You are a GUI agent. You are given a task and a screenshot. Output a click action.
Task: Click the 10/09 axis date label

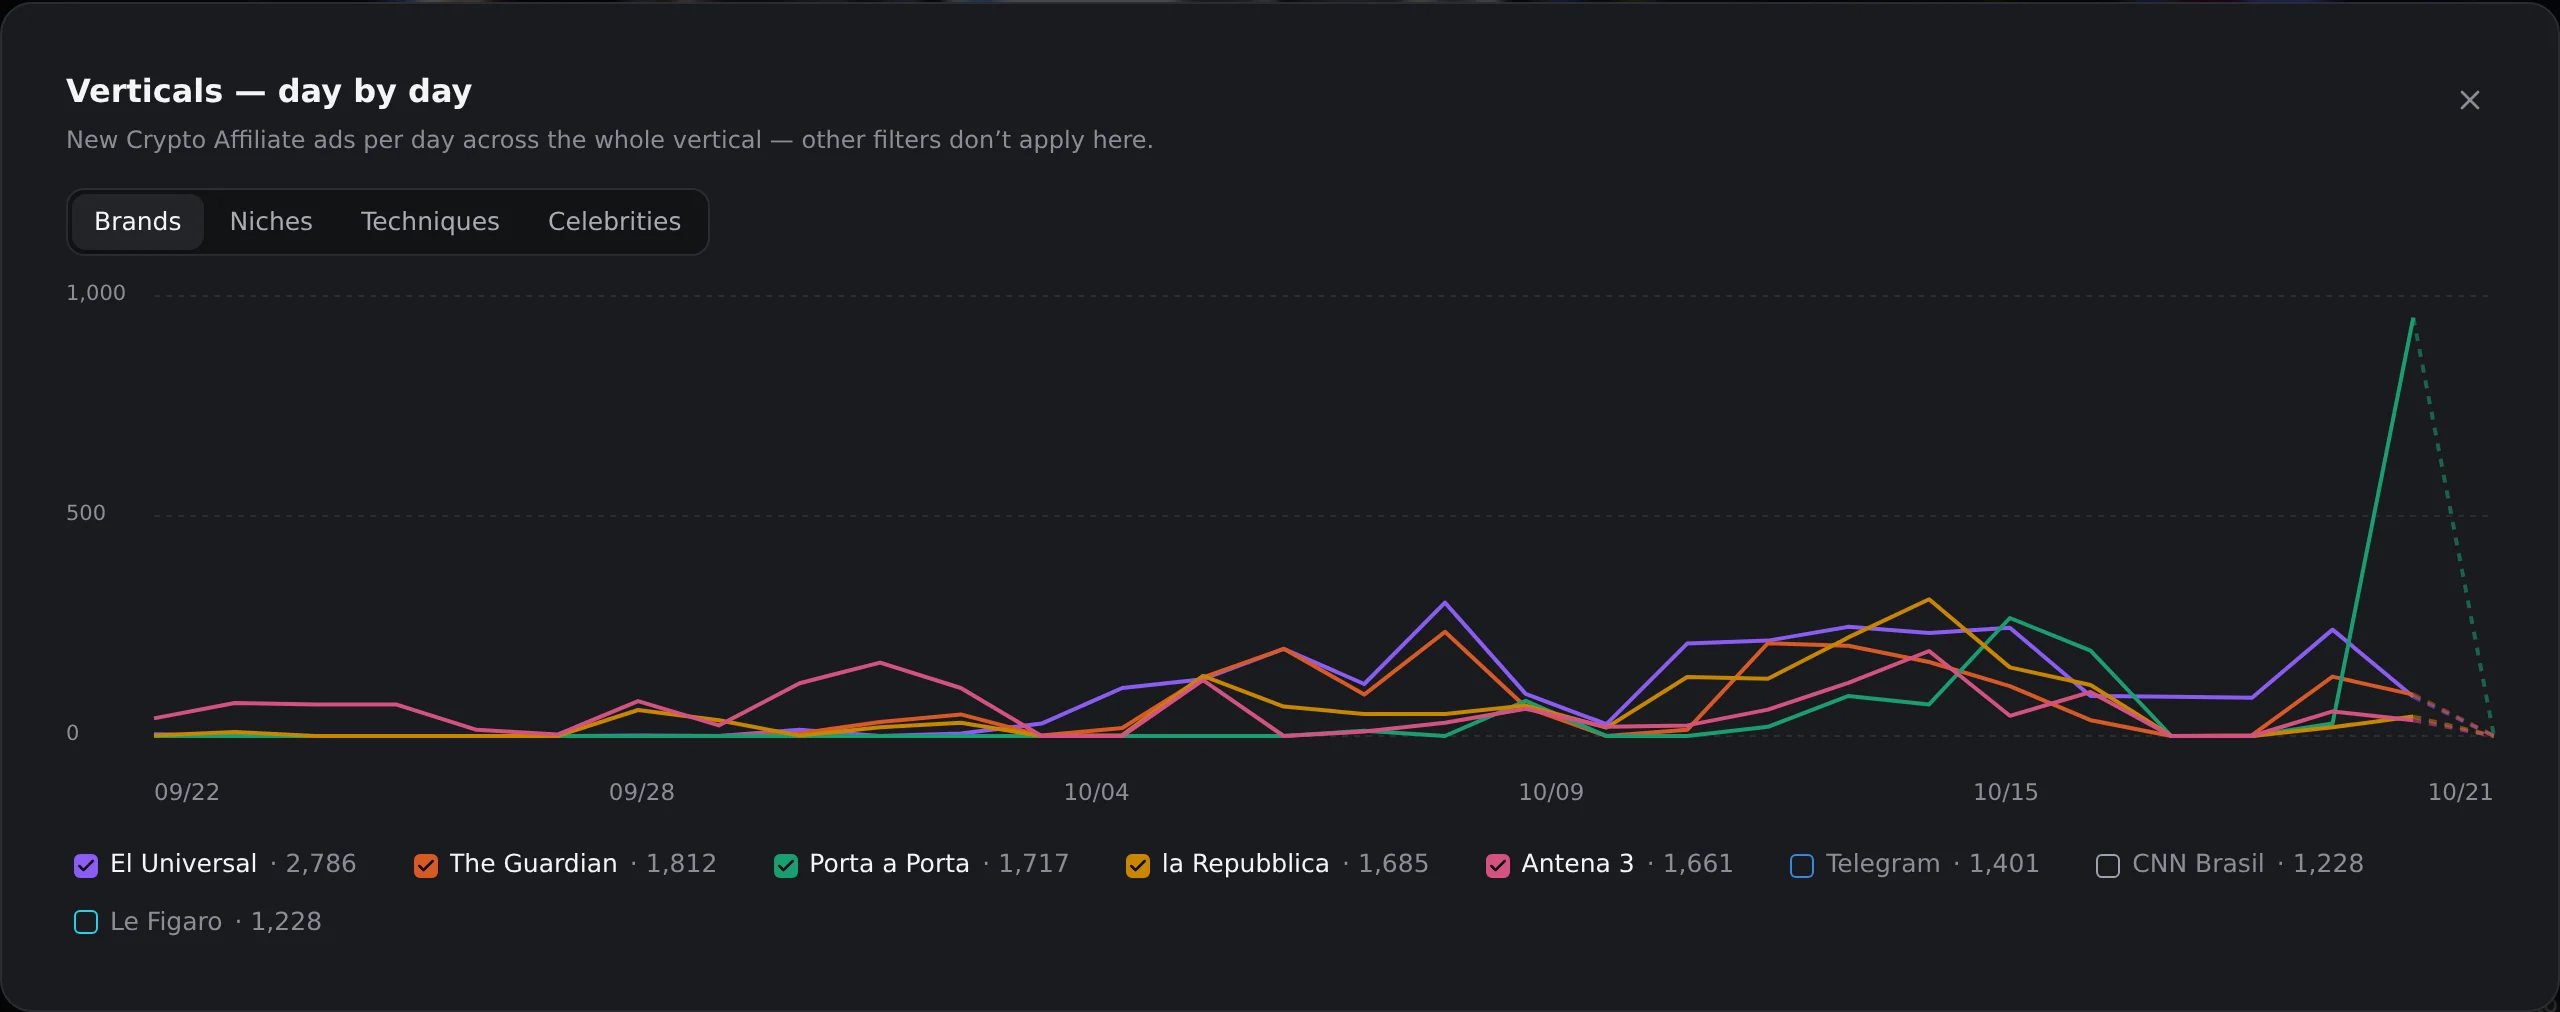[x=1551, y=792]
